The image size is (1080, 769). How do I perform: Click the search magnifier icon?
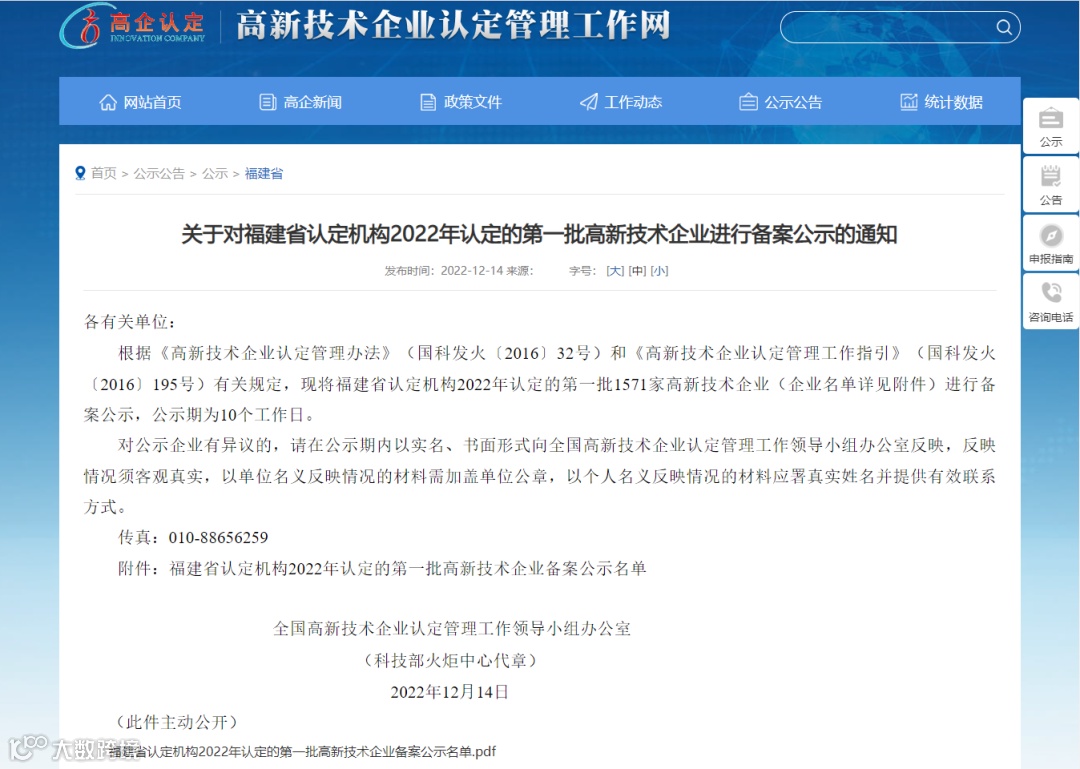(x=1004, y=27)
